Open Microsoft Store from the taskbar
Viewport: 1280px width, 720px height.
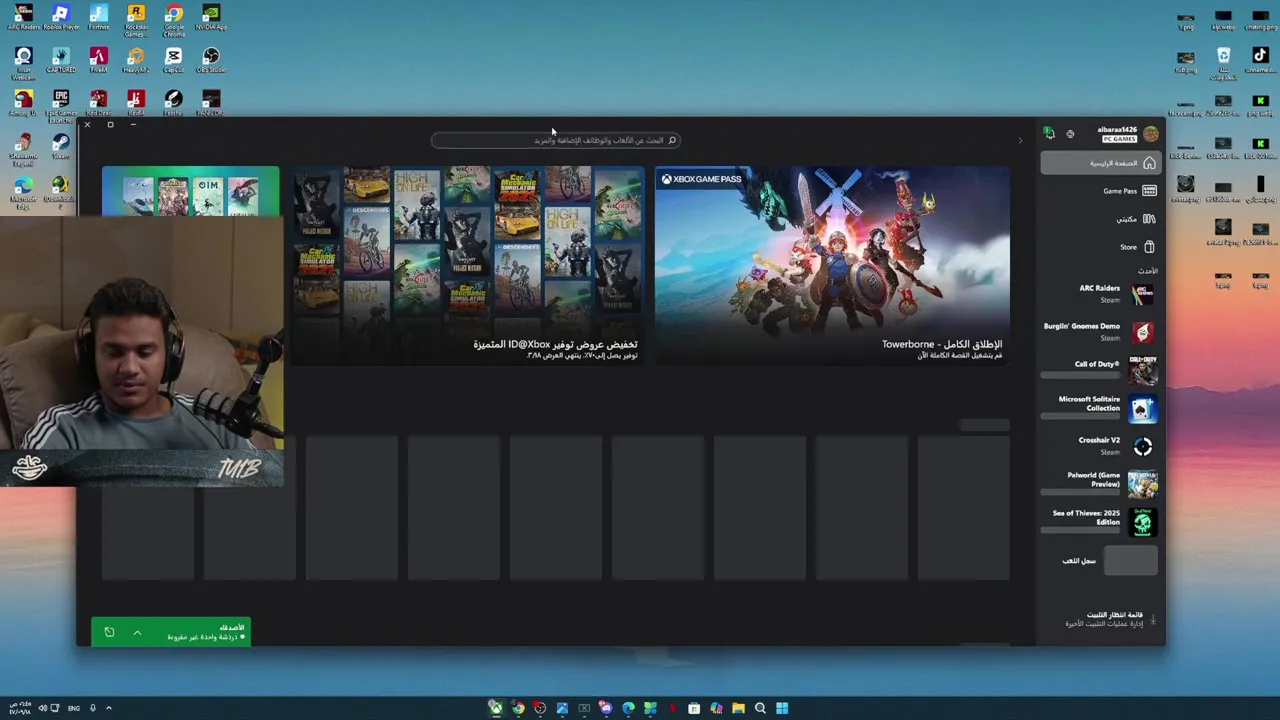pos(694,708)
